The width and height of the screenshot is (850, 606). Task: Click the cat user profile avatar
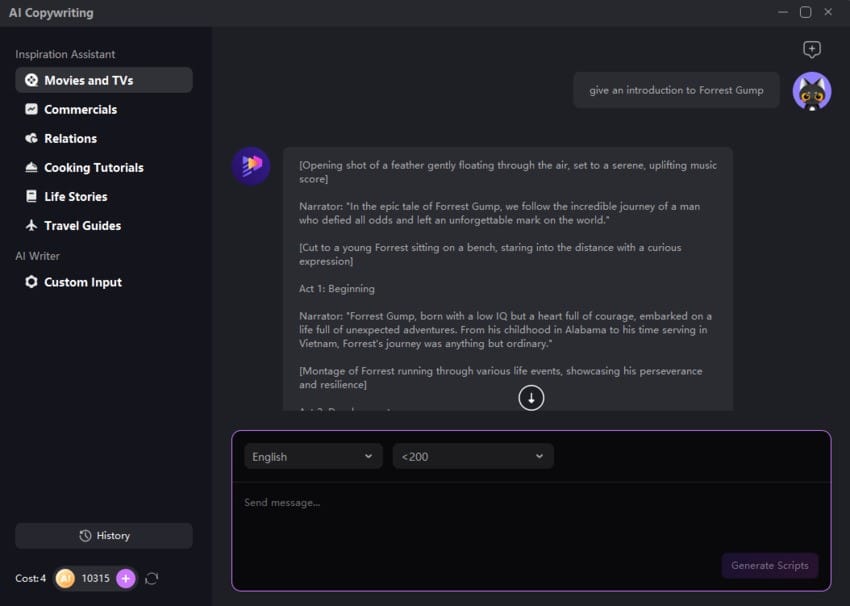pos(812,90)
